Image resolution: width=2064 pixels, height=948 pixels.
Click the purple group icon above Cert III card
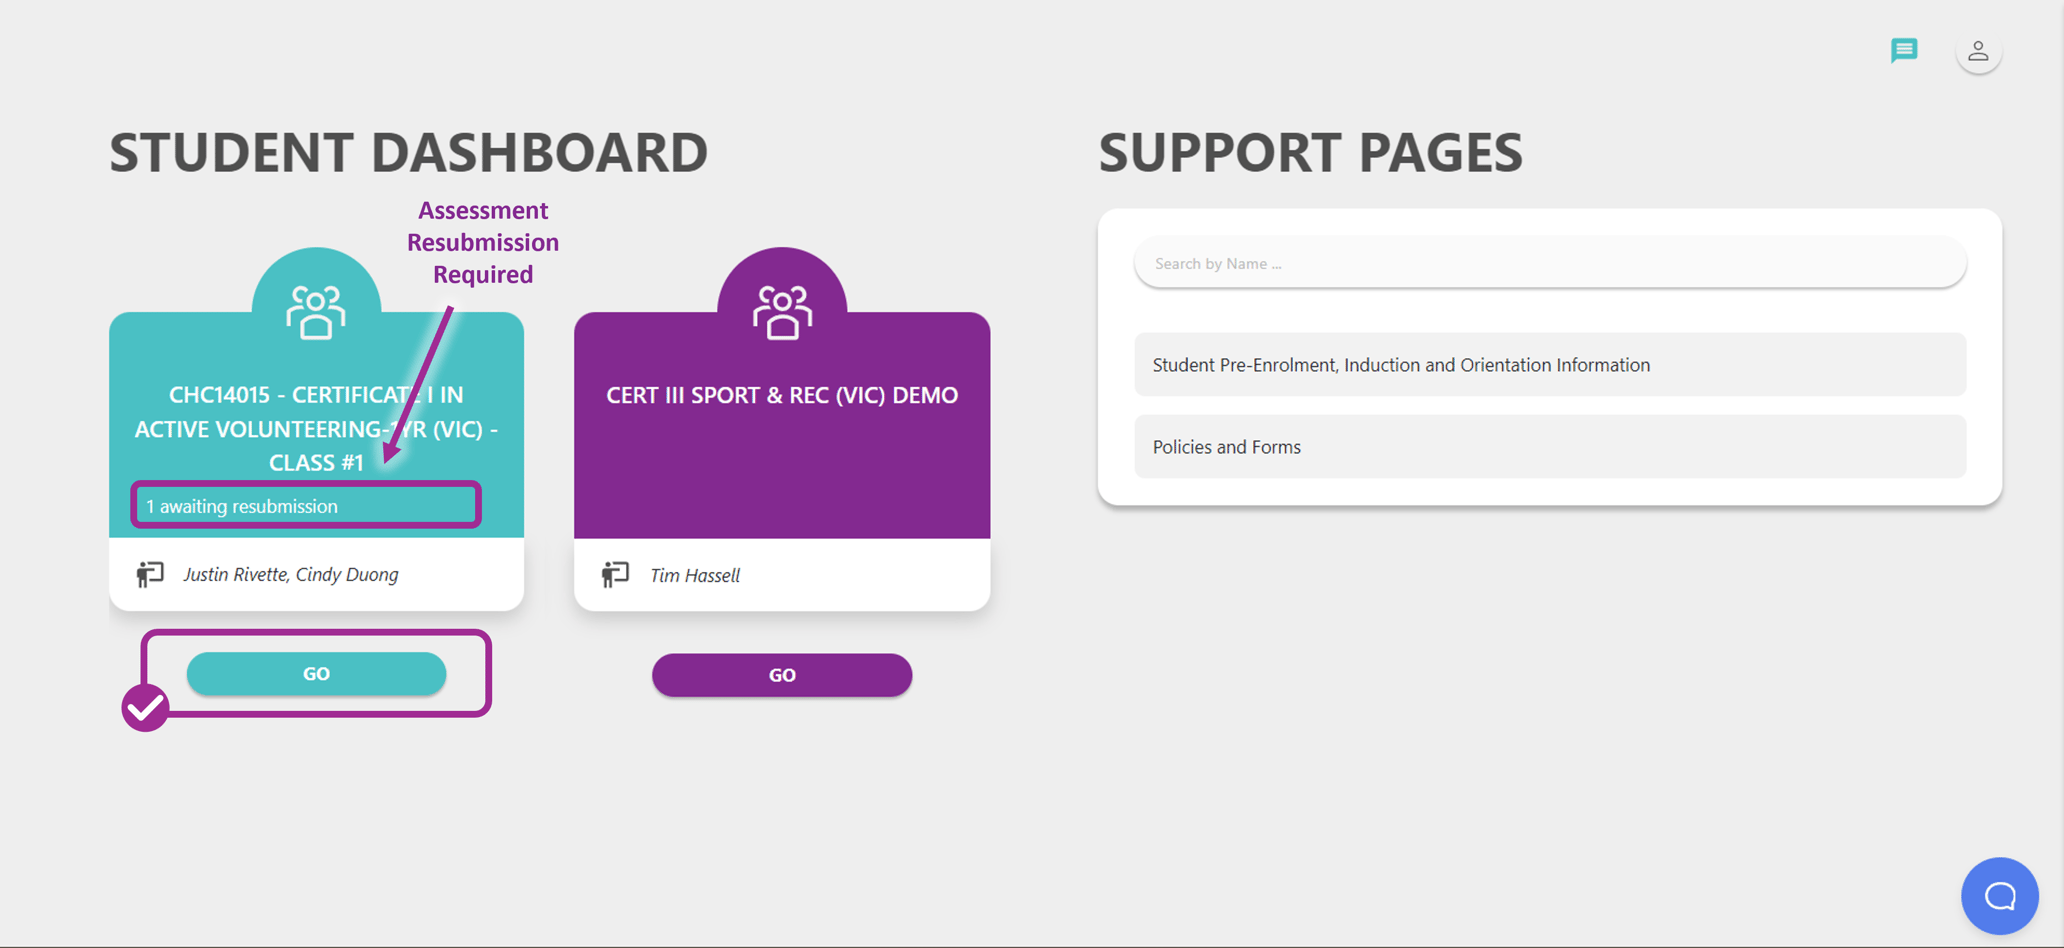click(782, 311)
